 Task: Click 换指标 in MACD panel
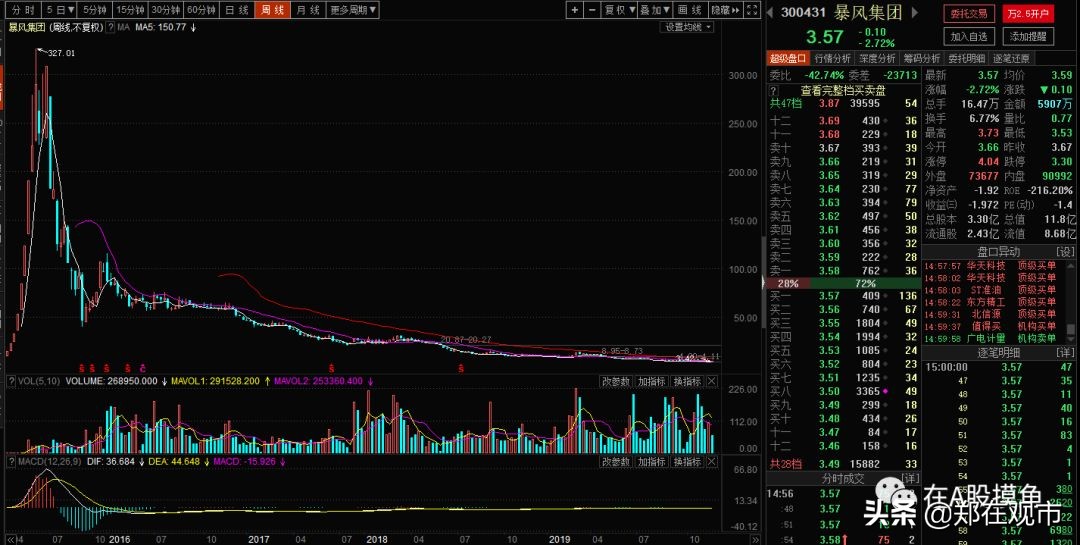tap(687, 461)
